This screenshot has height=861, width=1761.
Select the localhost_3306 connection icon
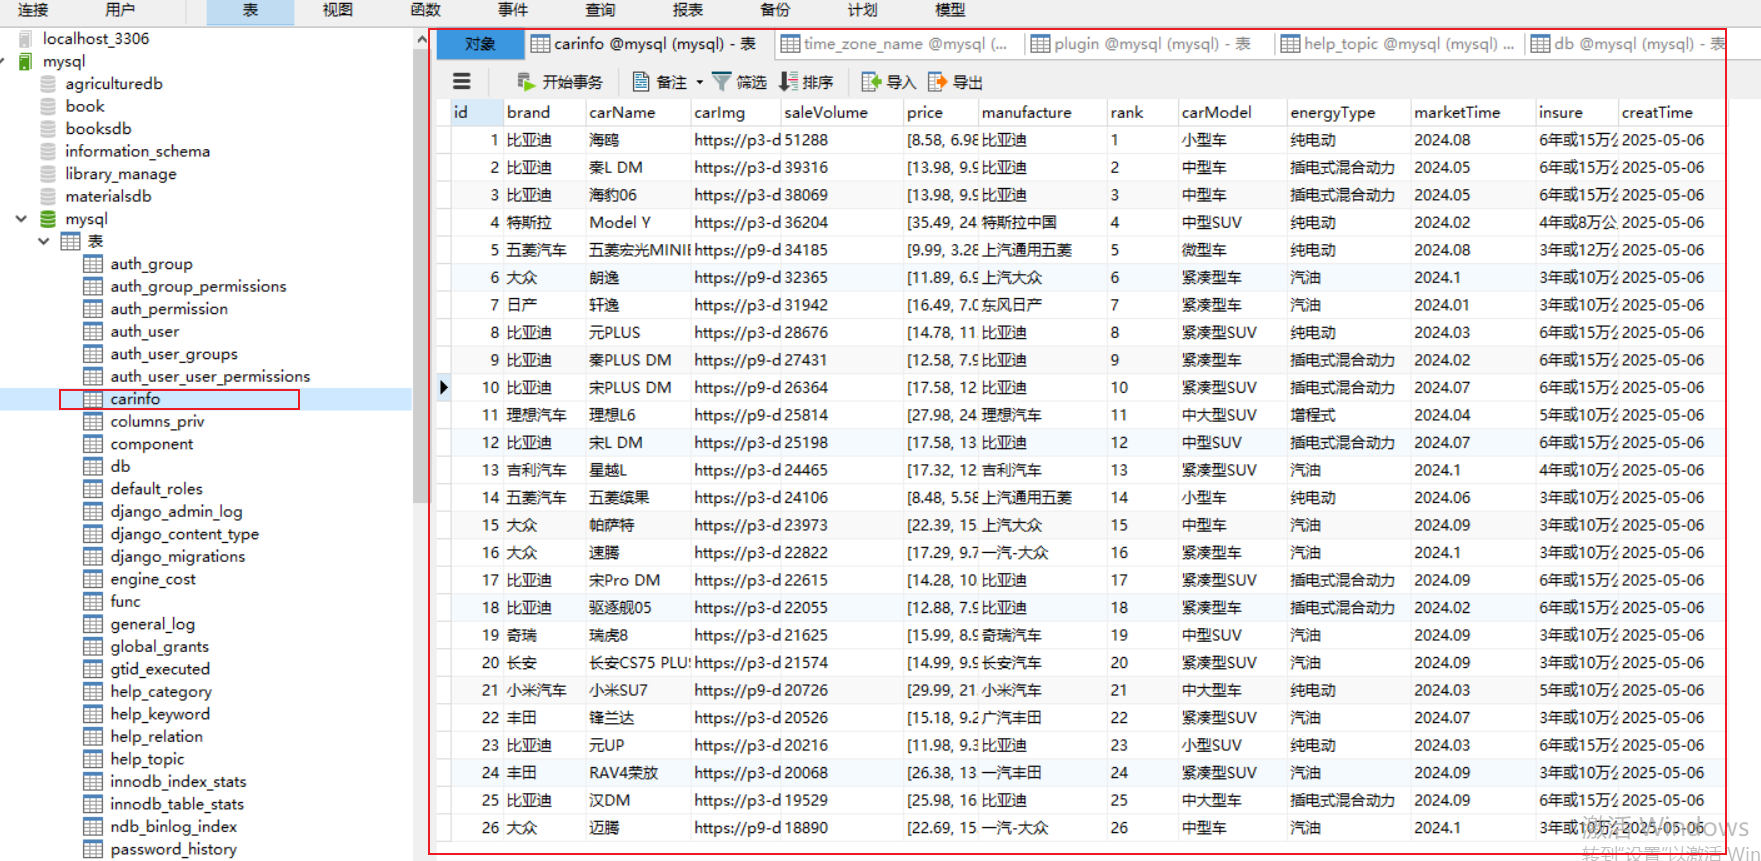tap(26, 39)
